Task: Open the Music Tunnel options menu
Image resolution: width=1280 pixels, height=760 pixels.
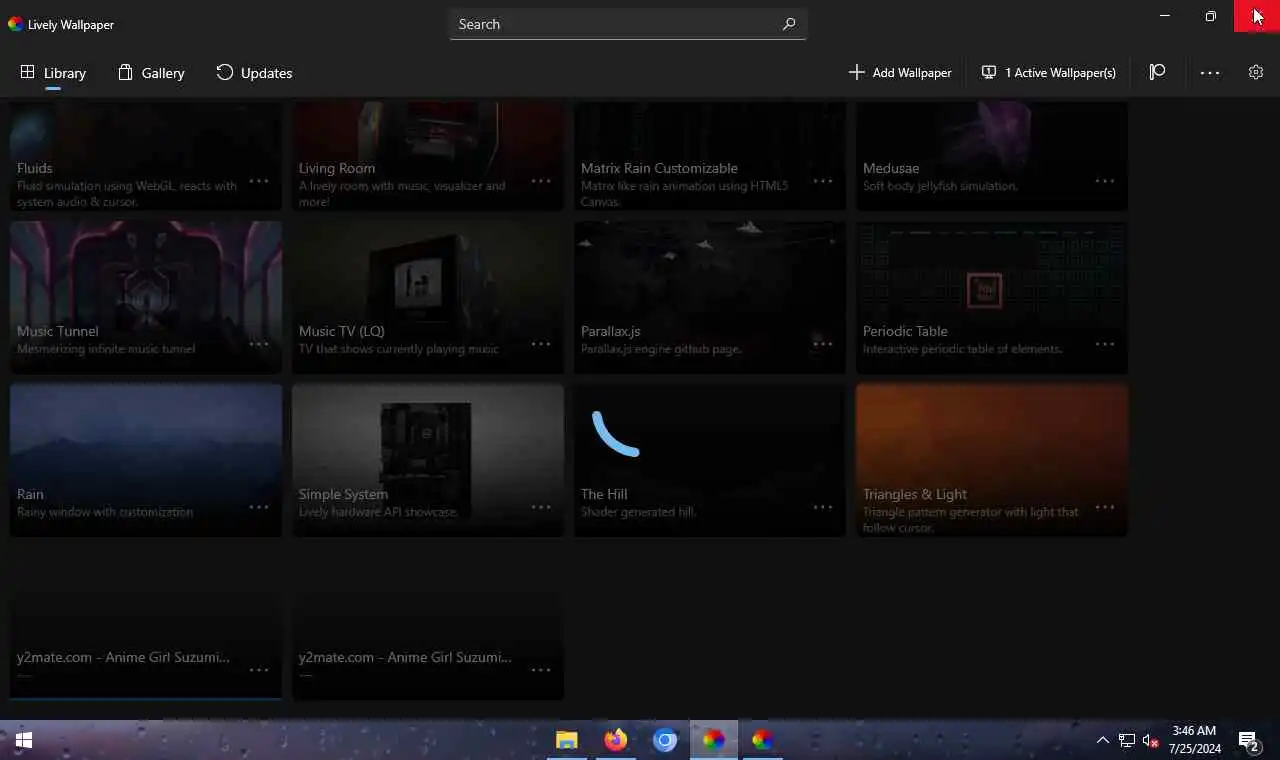Action: click(x=259, y=344)
